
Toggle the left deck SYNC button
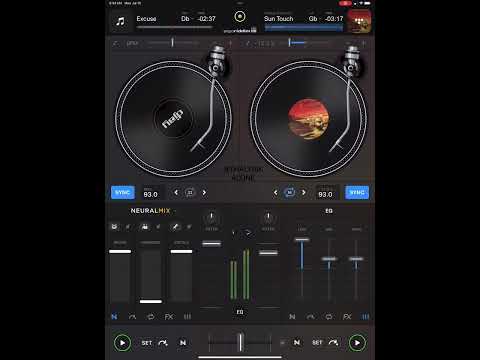click(x=123, y=192)
